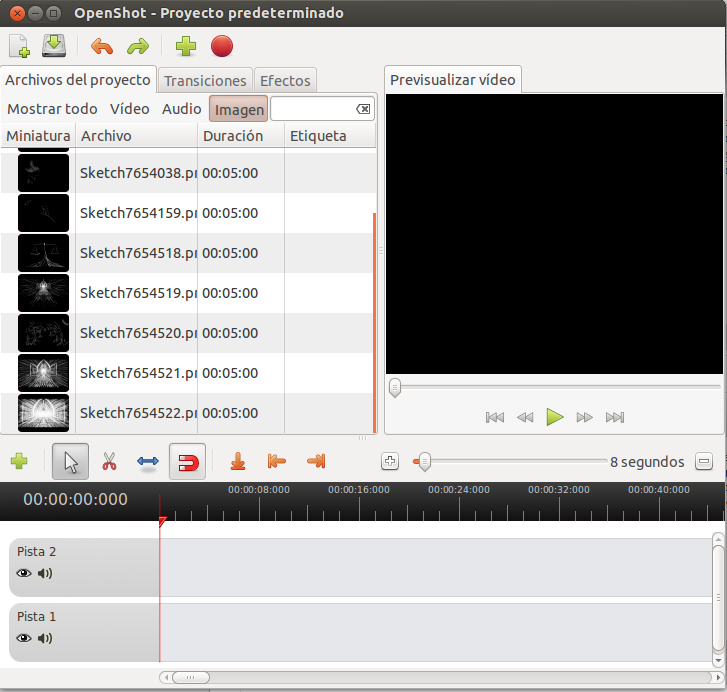
Task: Toggle the Imagen file filter
Action: pos(239,109)
